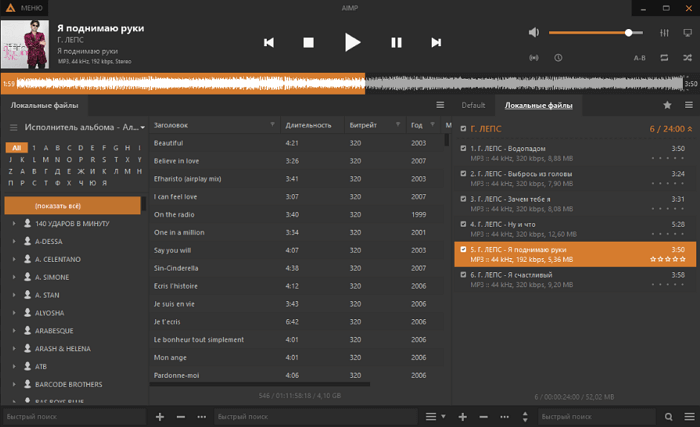
Task: Open the МЕНЮ main menu
Action: (x=24, y=7)
